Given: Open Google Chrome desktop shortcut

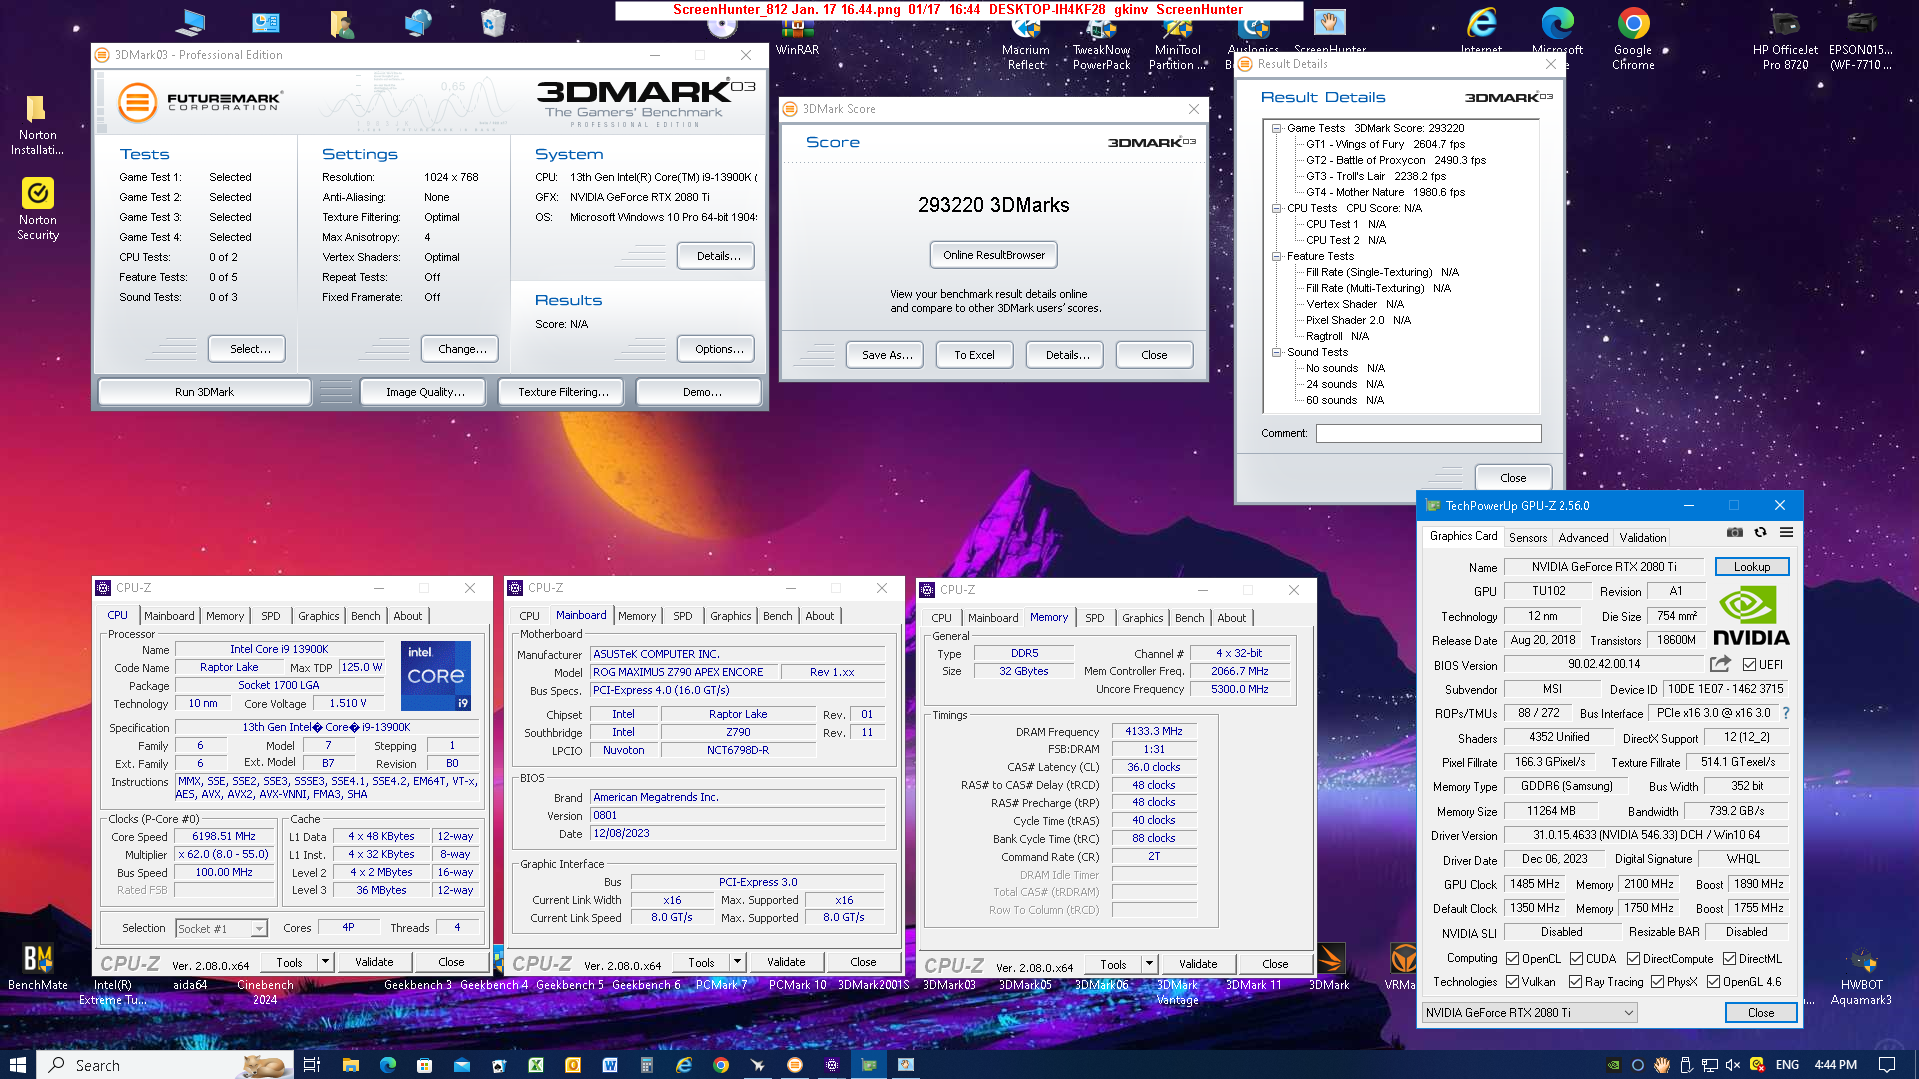Looking at the screenshot, I should 1633,38.
